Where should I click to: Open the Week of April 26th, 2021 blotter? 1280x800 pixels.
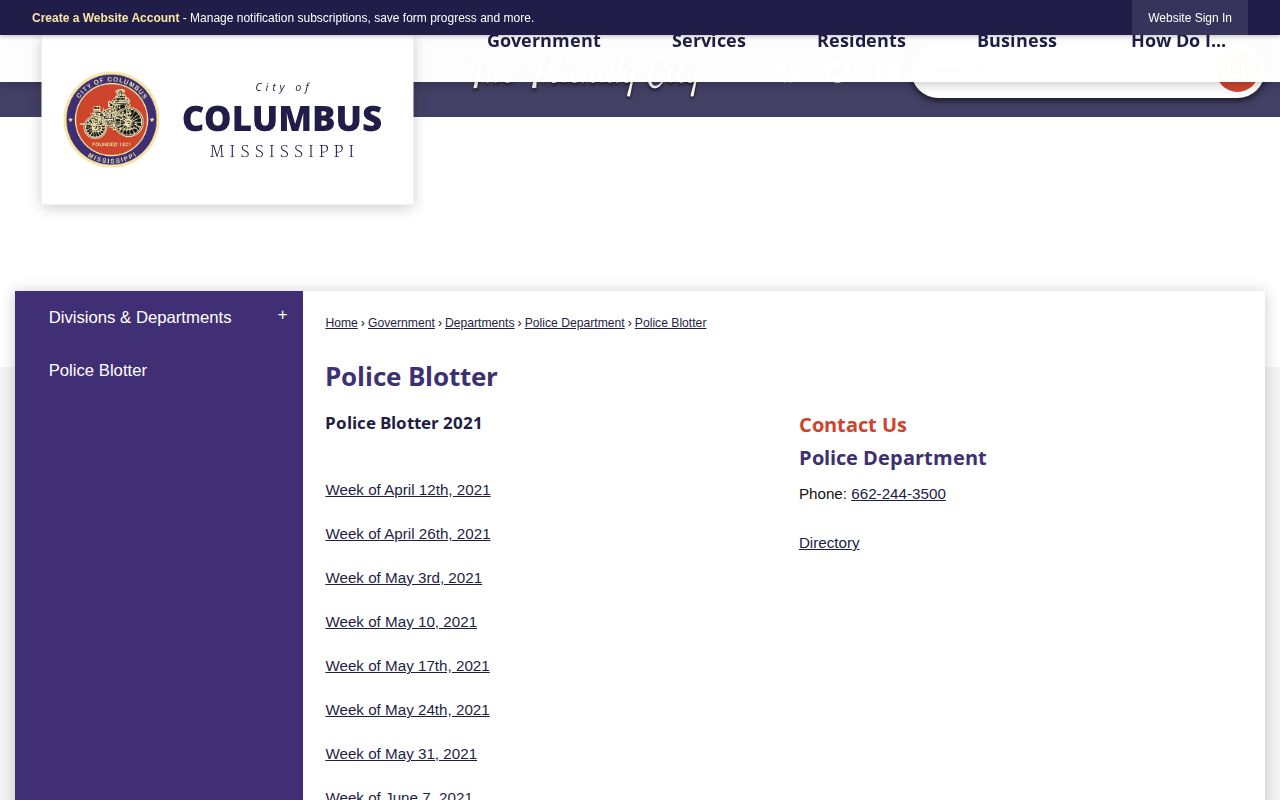click(x=408, y=534)
